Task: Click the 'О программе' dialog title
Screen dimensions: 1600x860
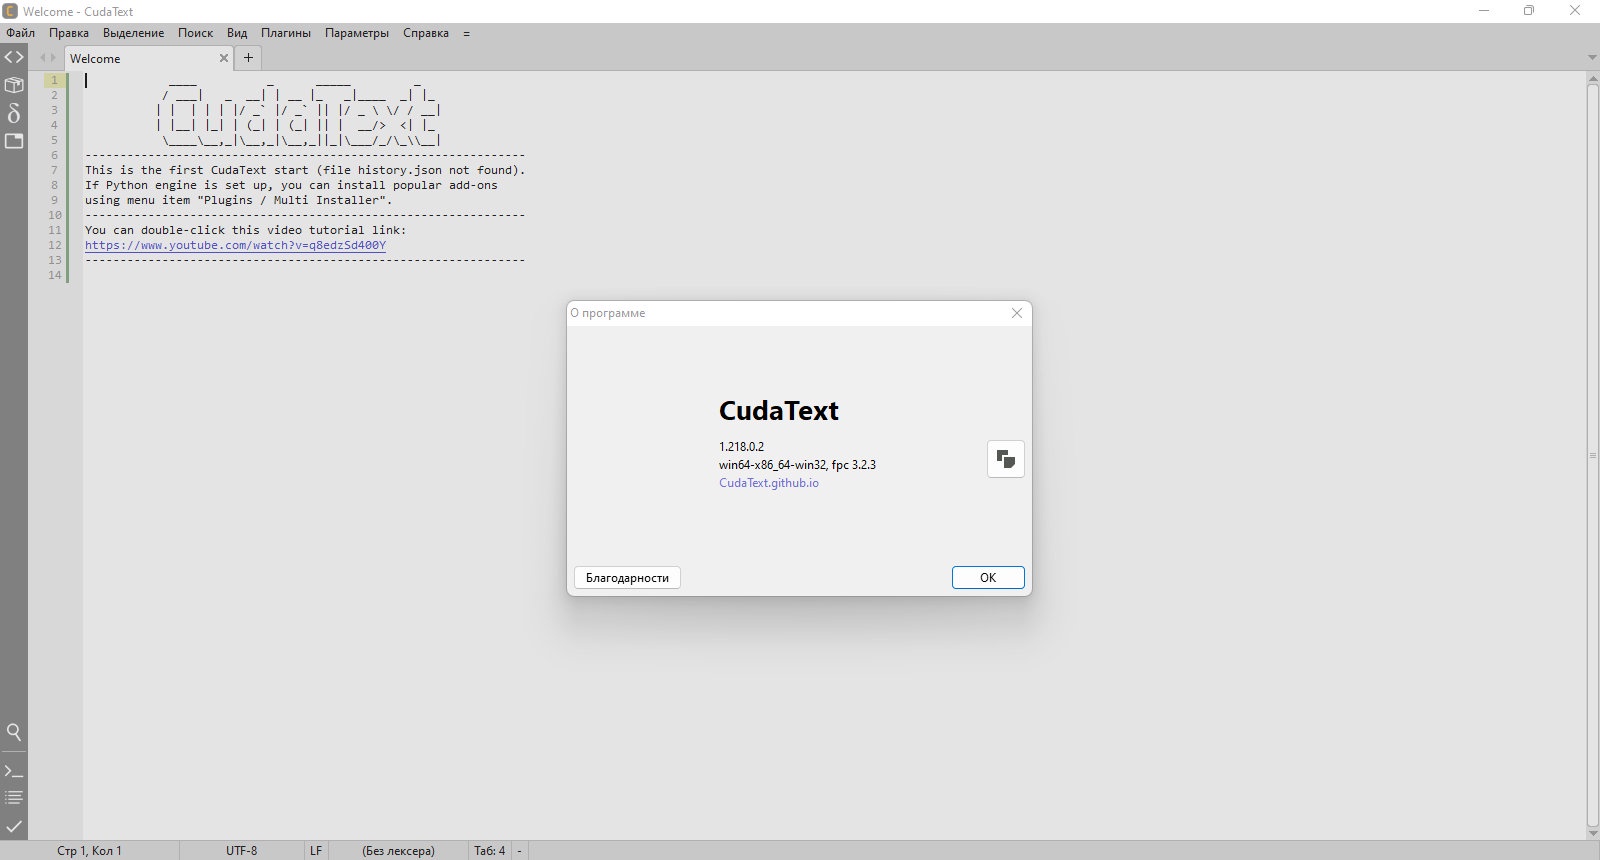Action: (608, 313)
